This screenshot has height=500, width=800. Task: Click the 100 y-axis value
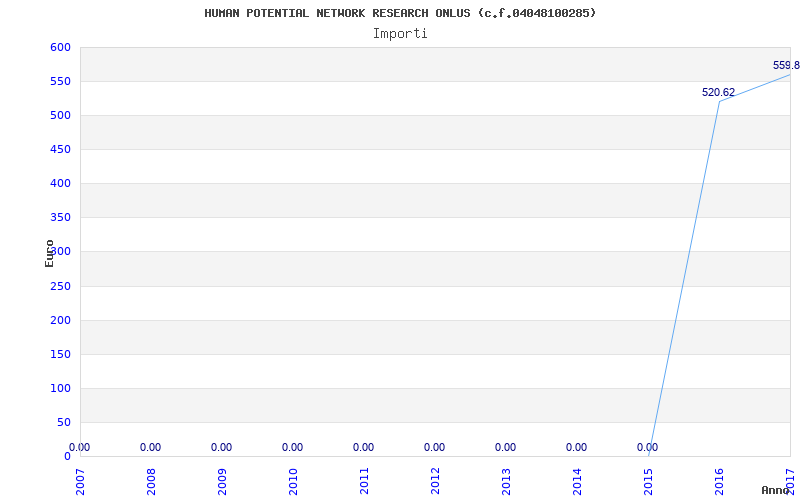60,388
